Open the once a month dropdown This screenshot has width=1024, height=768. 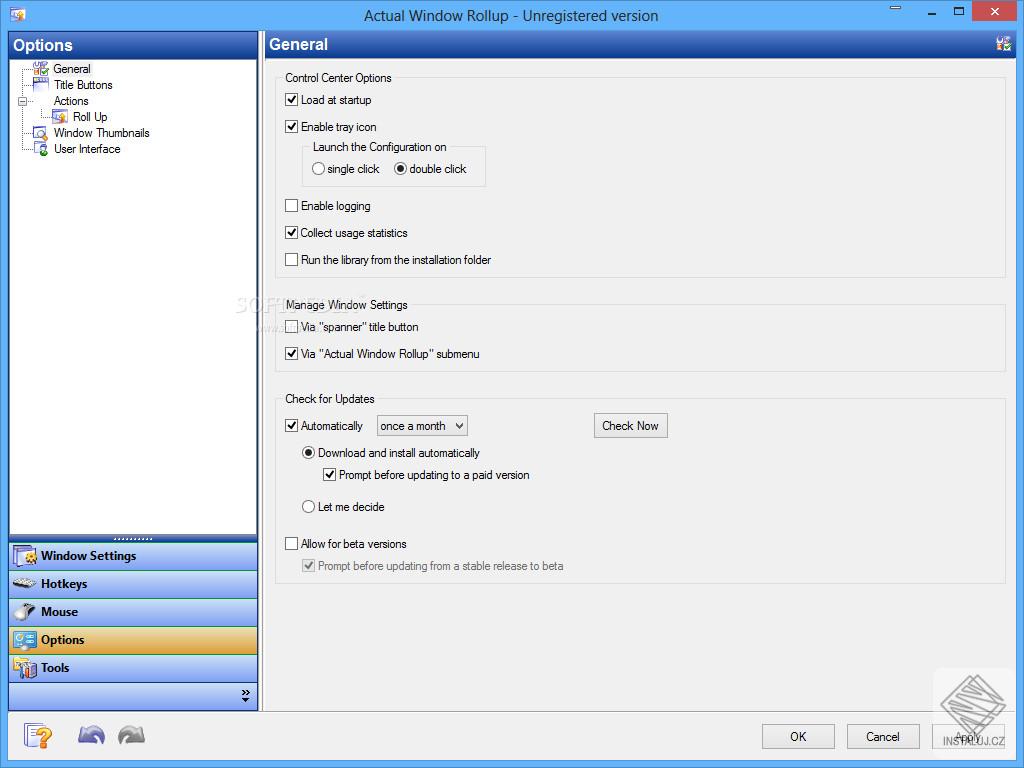[x=423, y=426]
